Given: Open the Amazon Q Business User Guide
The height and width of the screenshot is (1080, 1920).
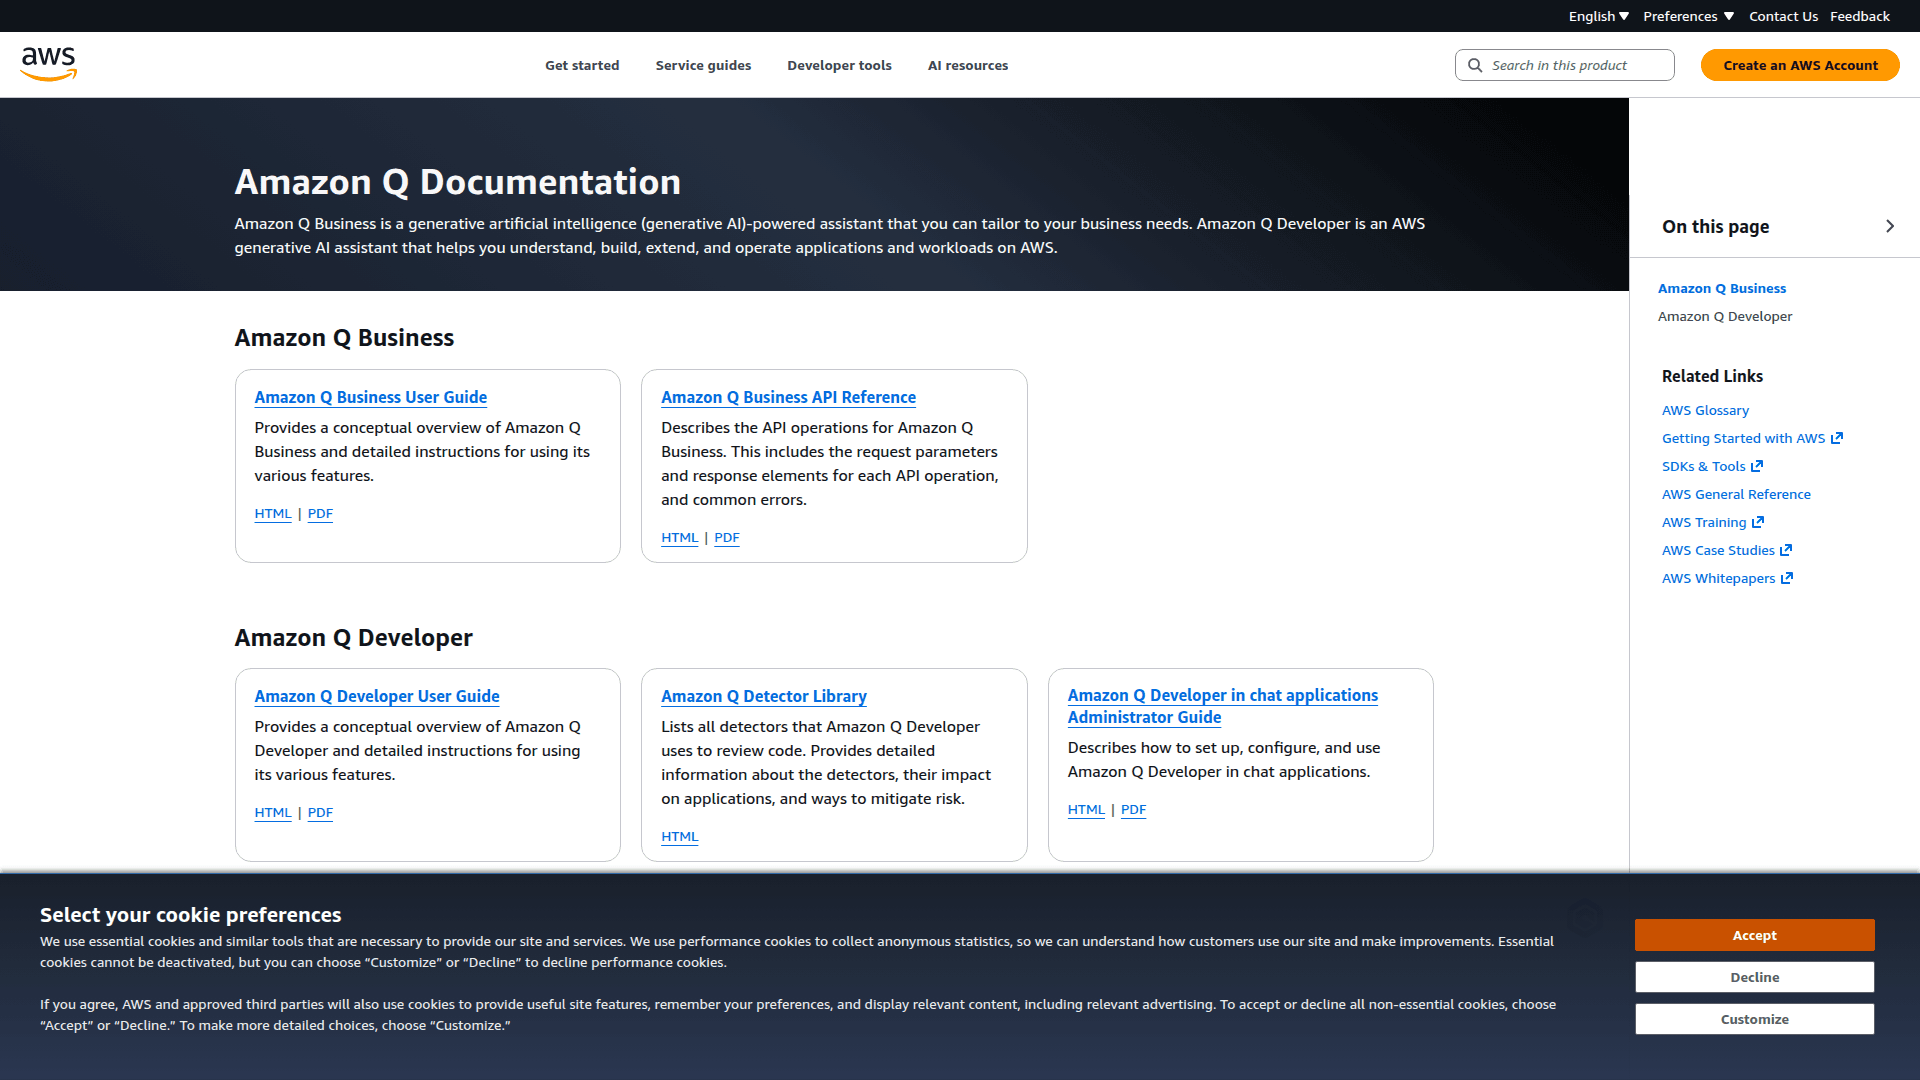Looking at the screenshot, I should coord(371,397).
